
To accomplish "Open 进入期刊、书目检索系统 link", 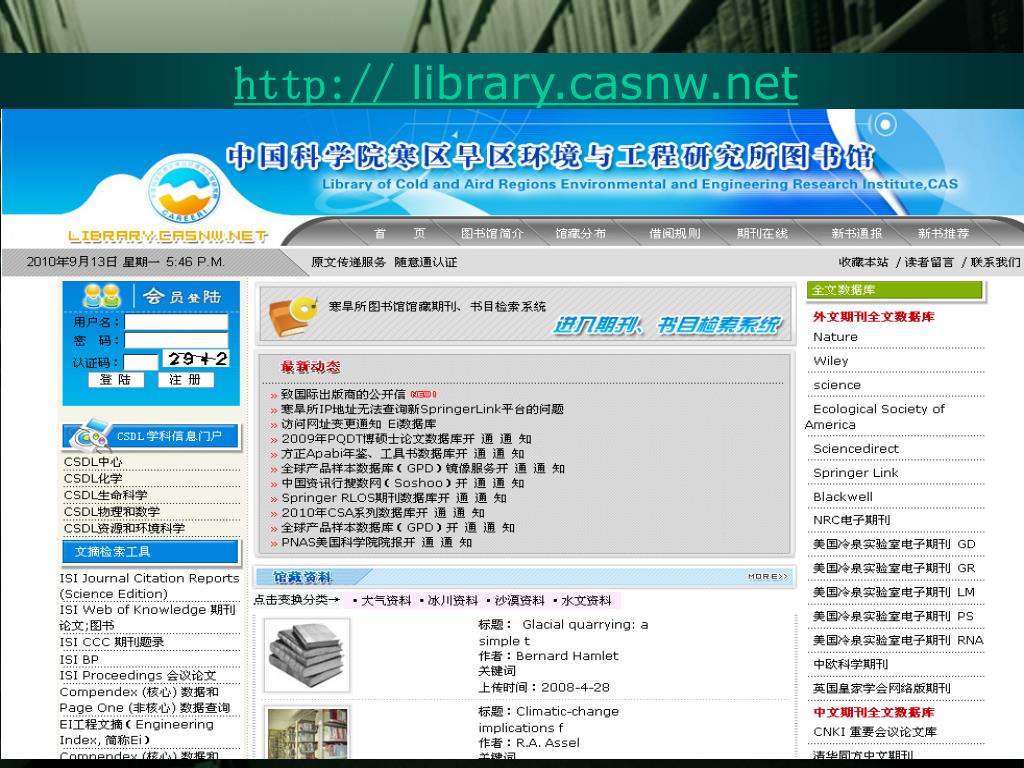I will [x=666, y=324].
